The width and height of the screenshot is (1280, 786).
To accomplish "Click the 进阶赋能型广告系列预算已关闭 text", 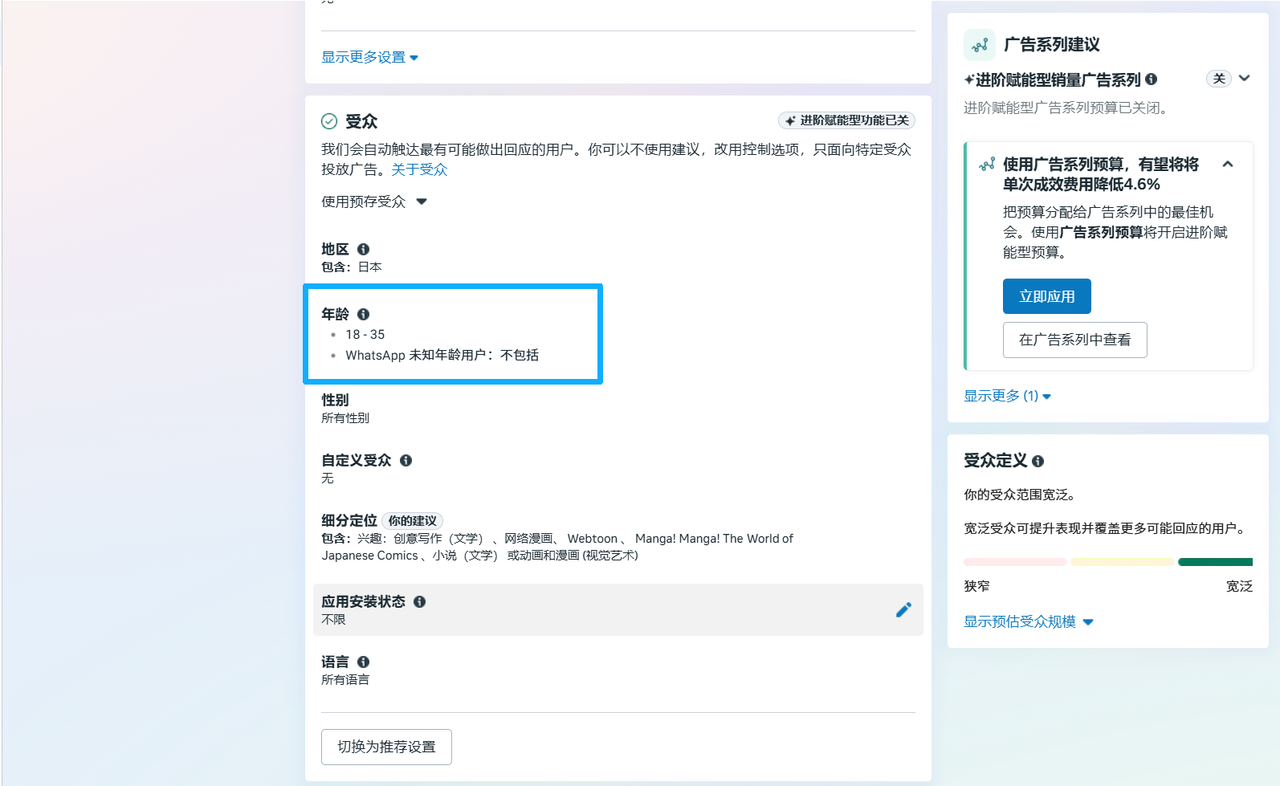I will [x=1065, y=108].
